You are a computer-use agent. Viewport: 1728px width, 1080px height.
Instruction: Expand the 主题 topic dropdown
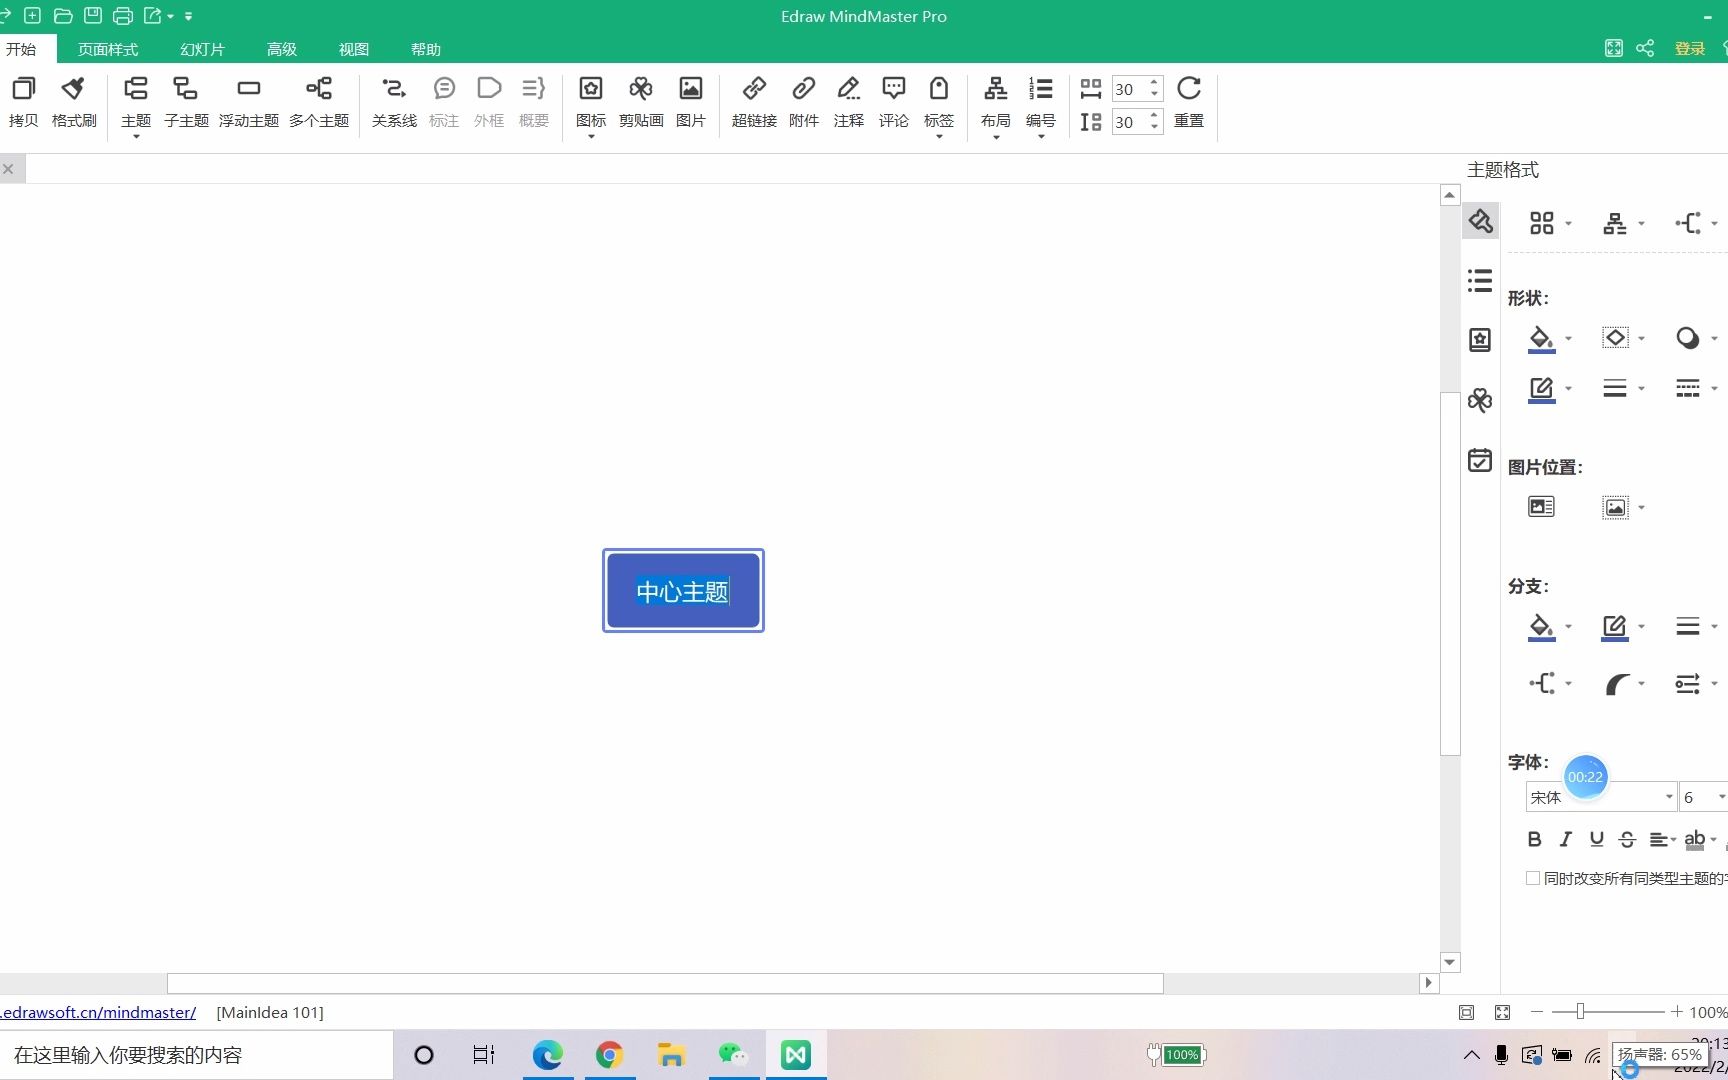[x=136, y=136]
